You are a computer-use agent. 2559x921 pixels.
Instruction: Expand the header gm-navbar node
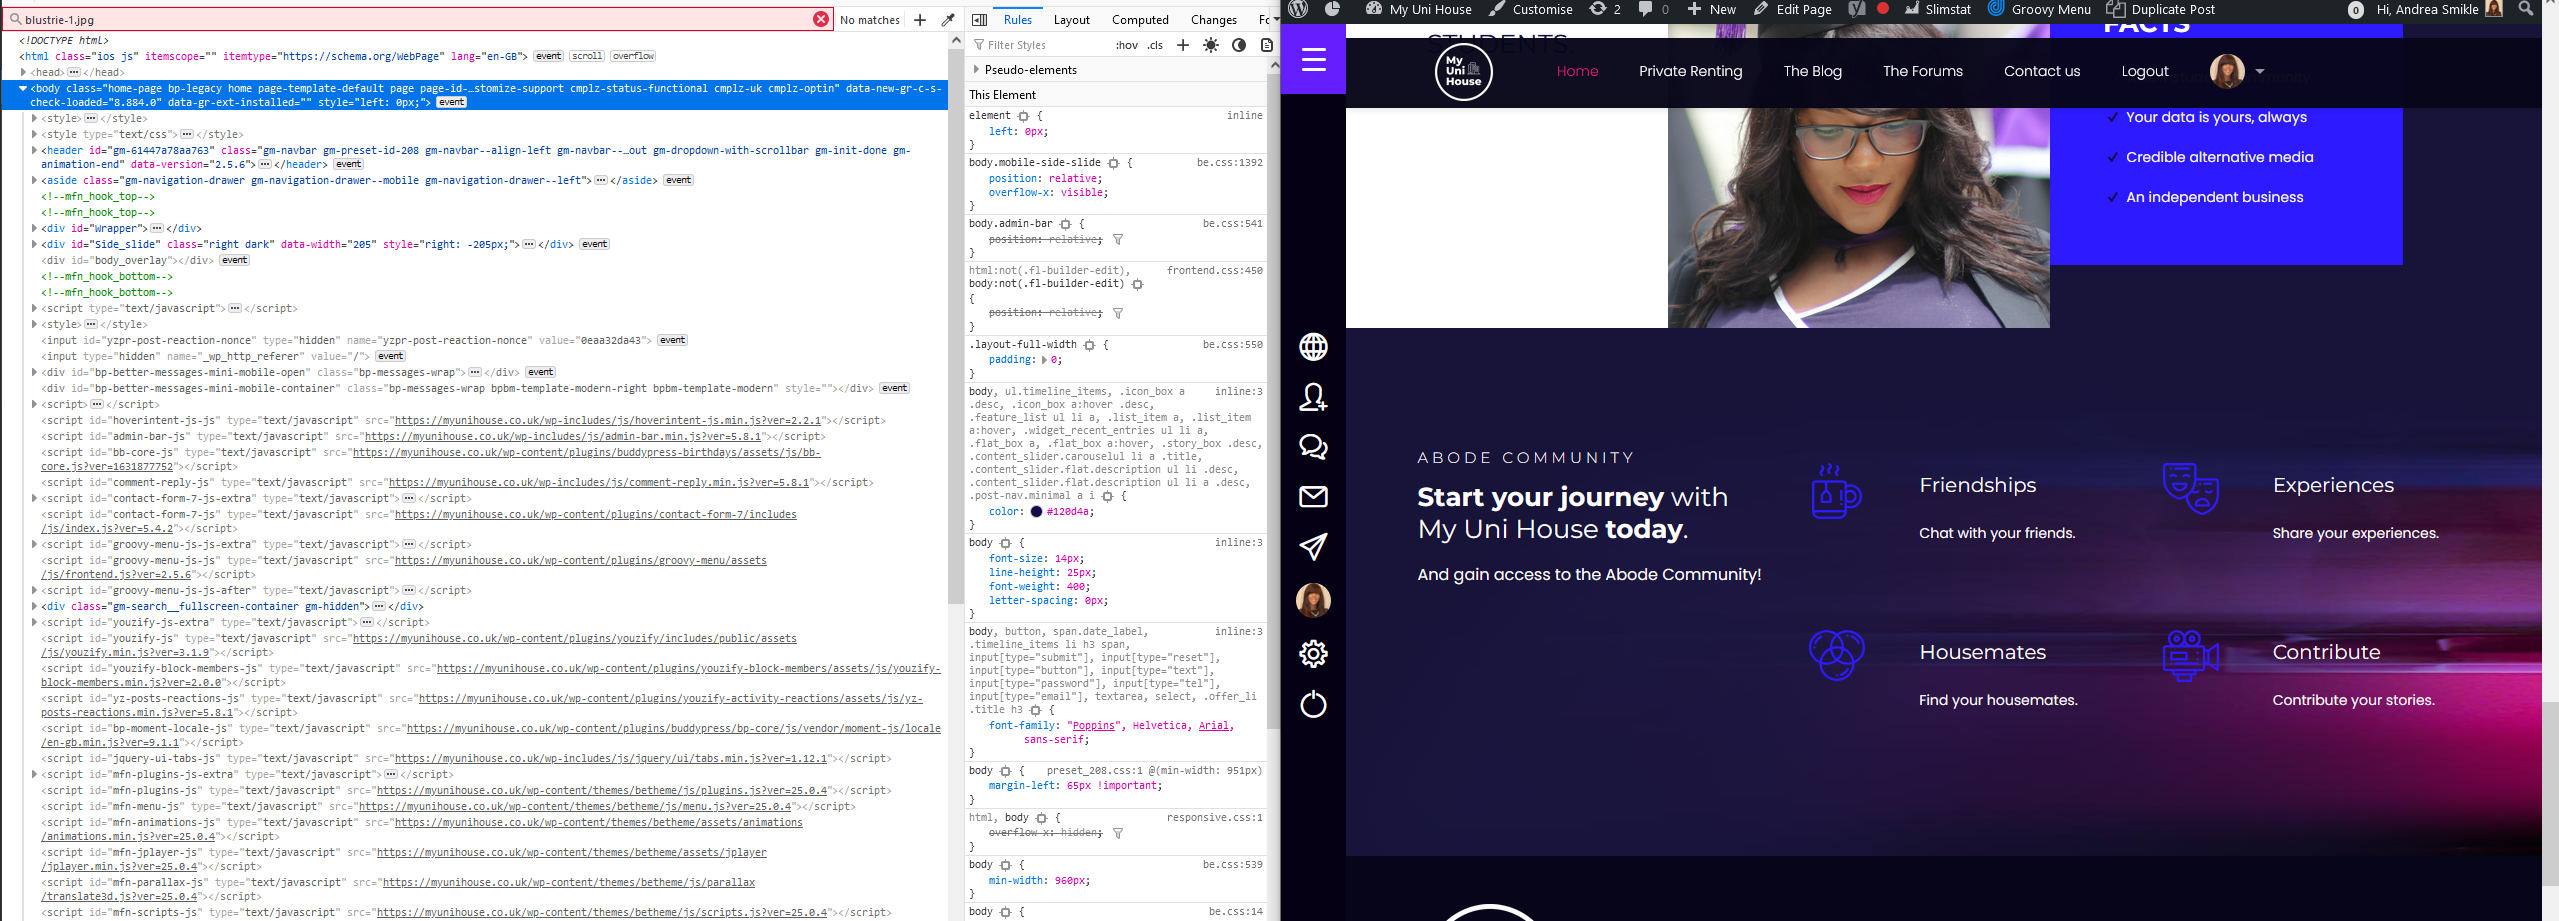pyautogui.click(x=35, y=150)
